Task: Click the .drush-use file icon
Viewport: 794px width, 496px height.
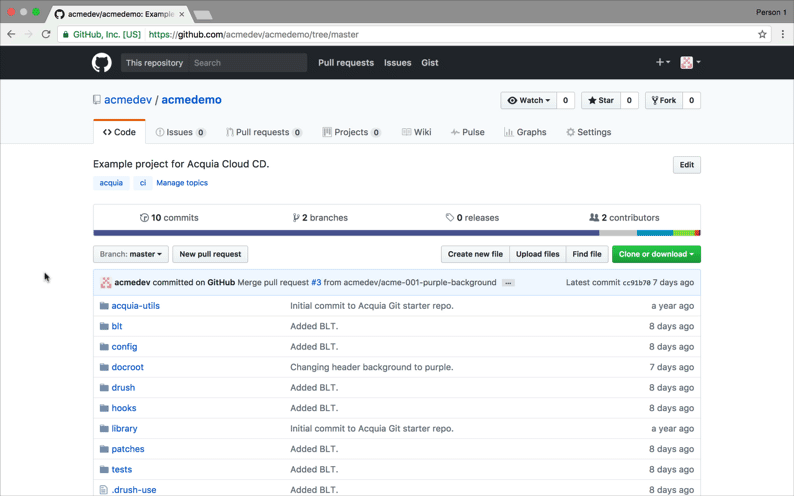Action: 103,490
